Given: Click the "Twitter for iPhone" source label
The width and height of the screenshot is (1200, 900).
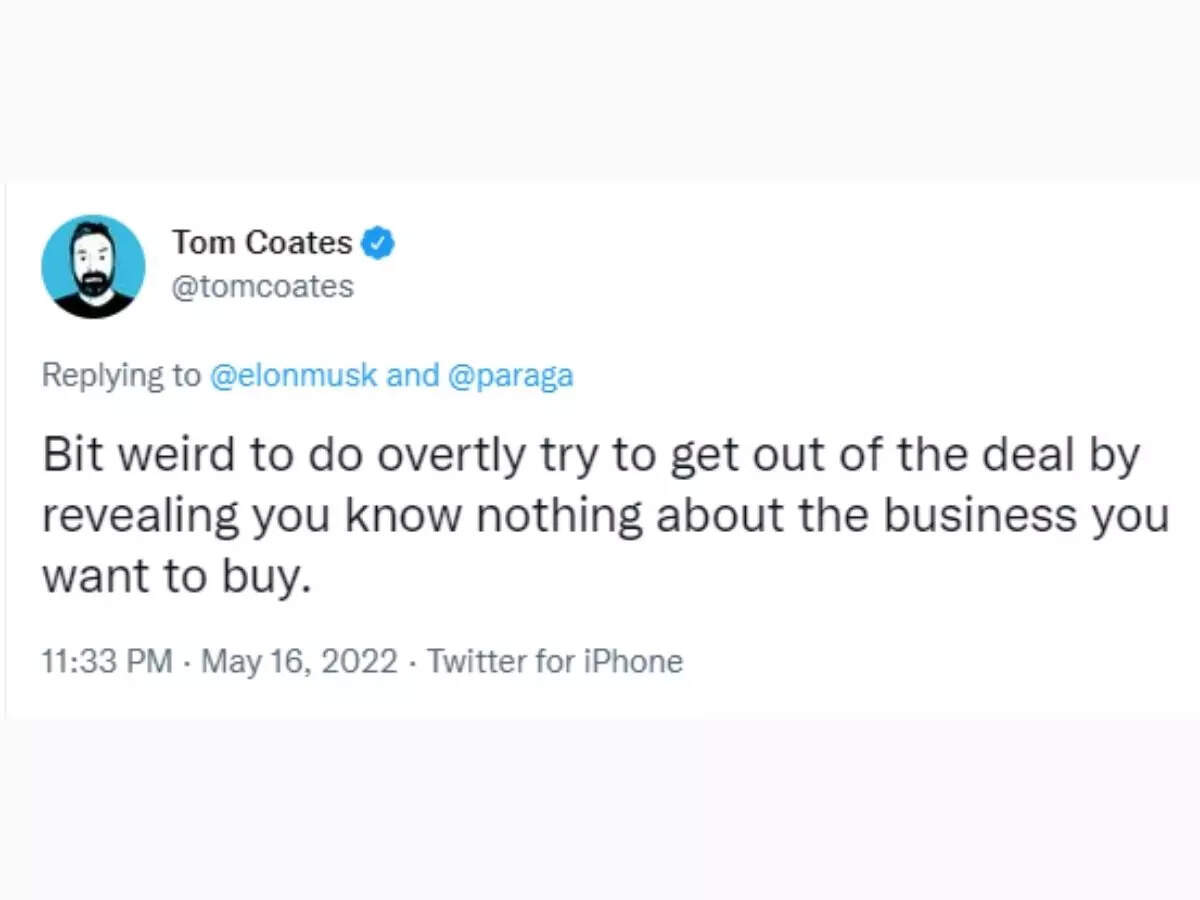Looking at the screenshot, I should [555, 662].
